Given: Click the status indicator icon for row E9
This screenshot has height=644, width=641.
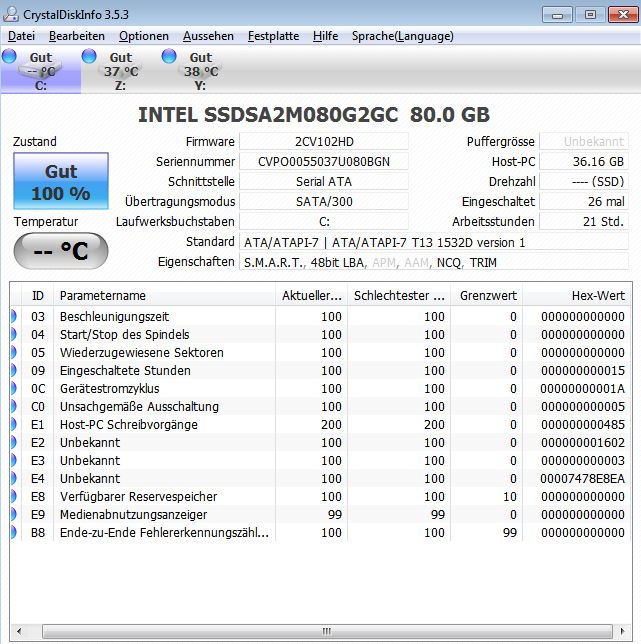Looking at the screenshot, I should click(14, 515).
